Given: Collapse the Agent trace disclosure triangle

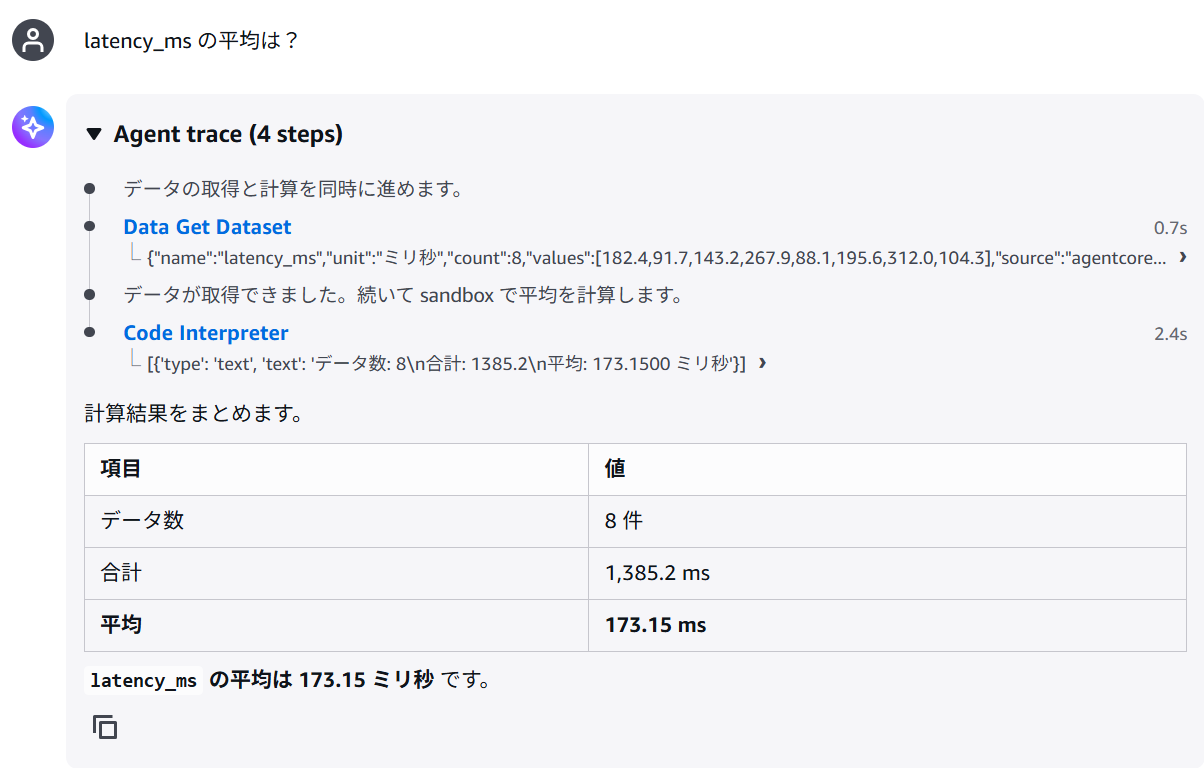Looking at the screenshot, I should point(94,134).
